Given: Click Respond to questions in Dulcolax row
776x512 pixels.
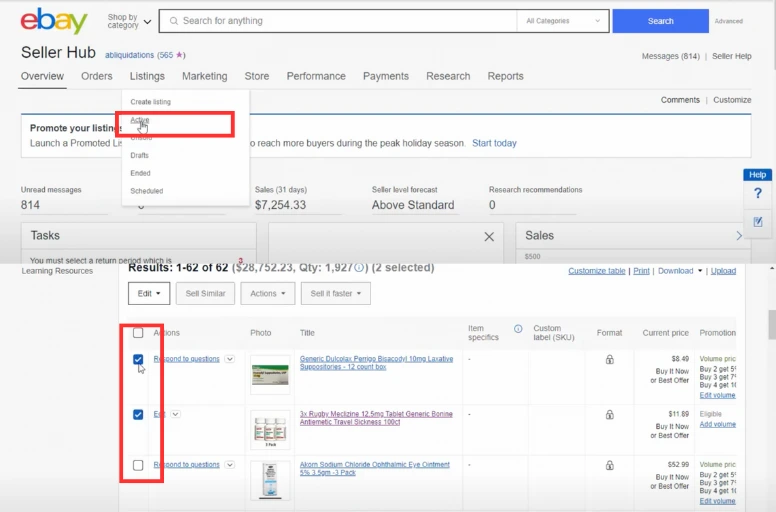Looking at the screenshot, I should (x=187, y=359).
